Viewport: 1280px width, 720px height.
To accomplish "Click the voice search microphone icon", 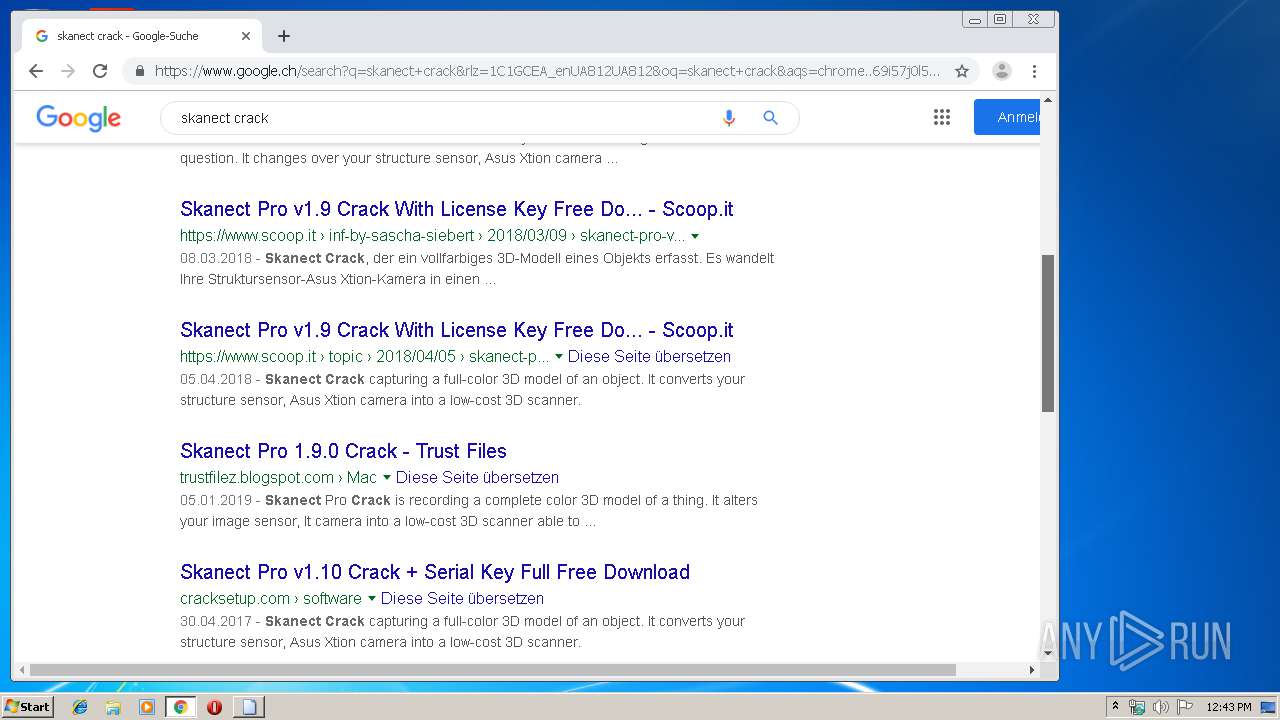I will 729,118.
